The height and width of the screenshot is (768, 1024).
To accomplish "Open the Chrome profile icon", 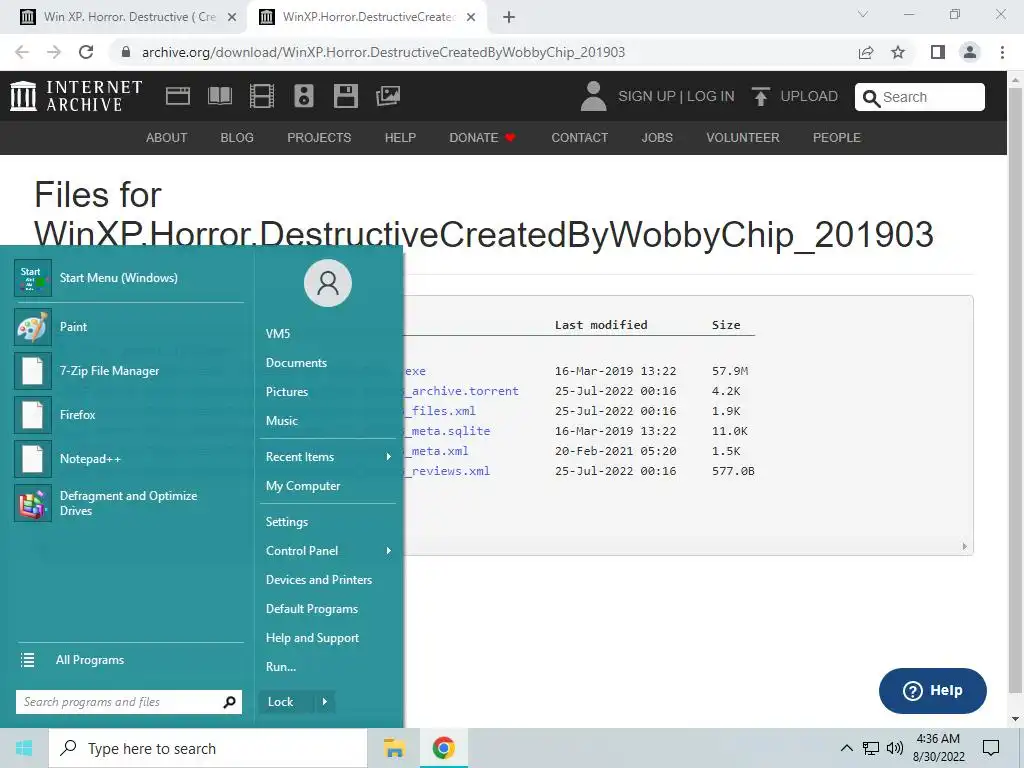I will (970, 52).
